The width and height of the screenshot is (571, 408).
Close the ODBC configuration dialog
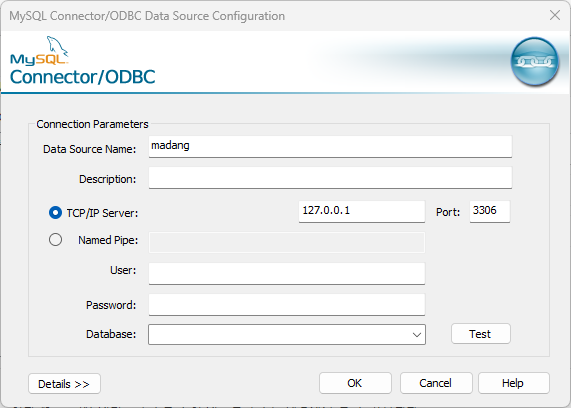coord(555,15)
